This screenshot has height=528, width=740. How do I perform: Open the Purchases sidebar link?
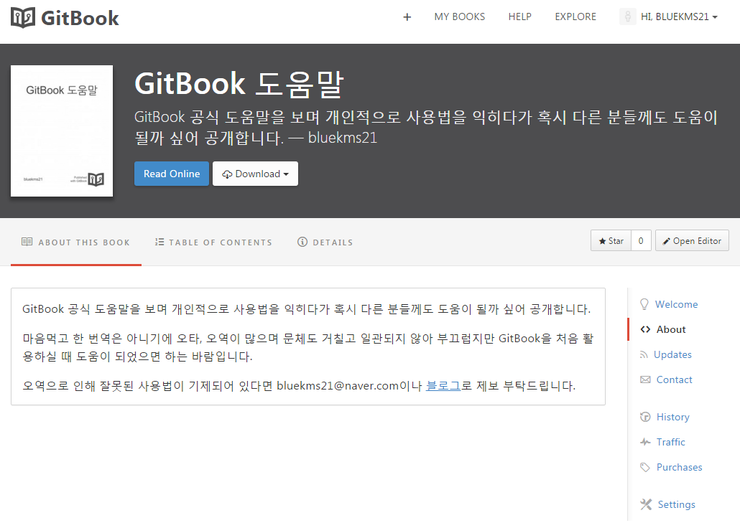(x=679, y=467)
